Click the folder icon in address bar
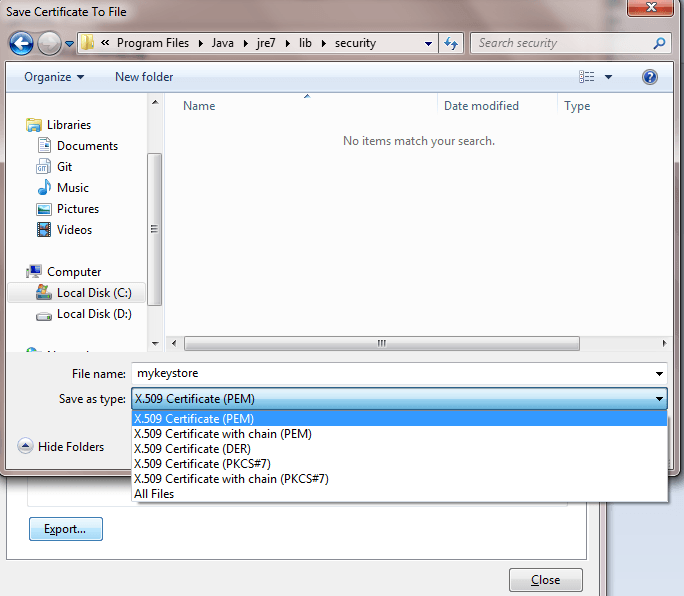 coord(88,43)
